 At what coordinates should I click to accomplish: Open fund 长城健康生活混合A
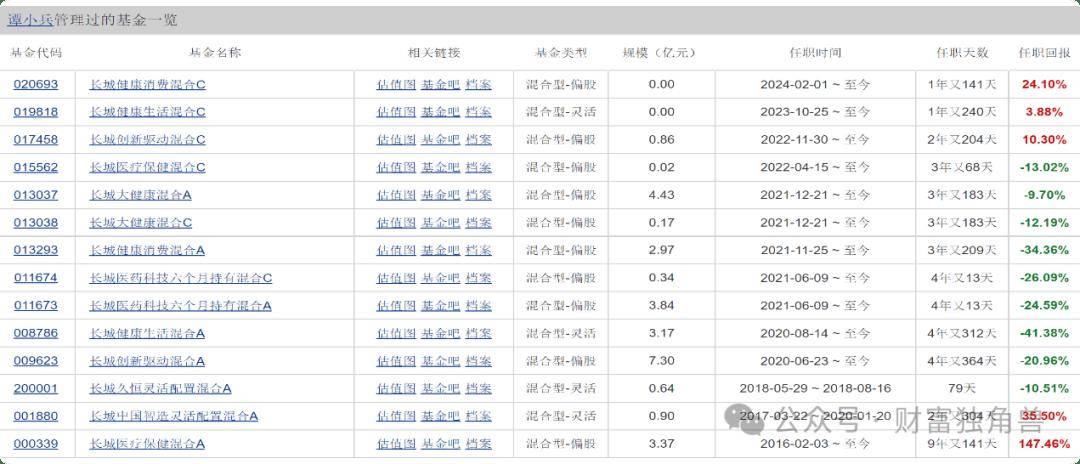[147, 333]
